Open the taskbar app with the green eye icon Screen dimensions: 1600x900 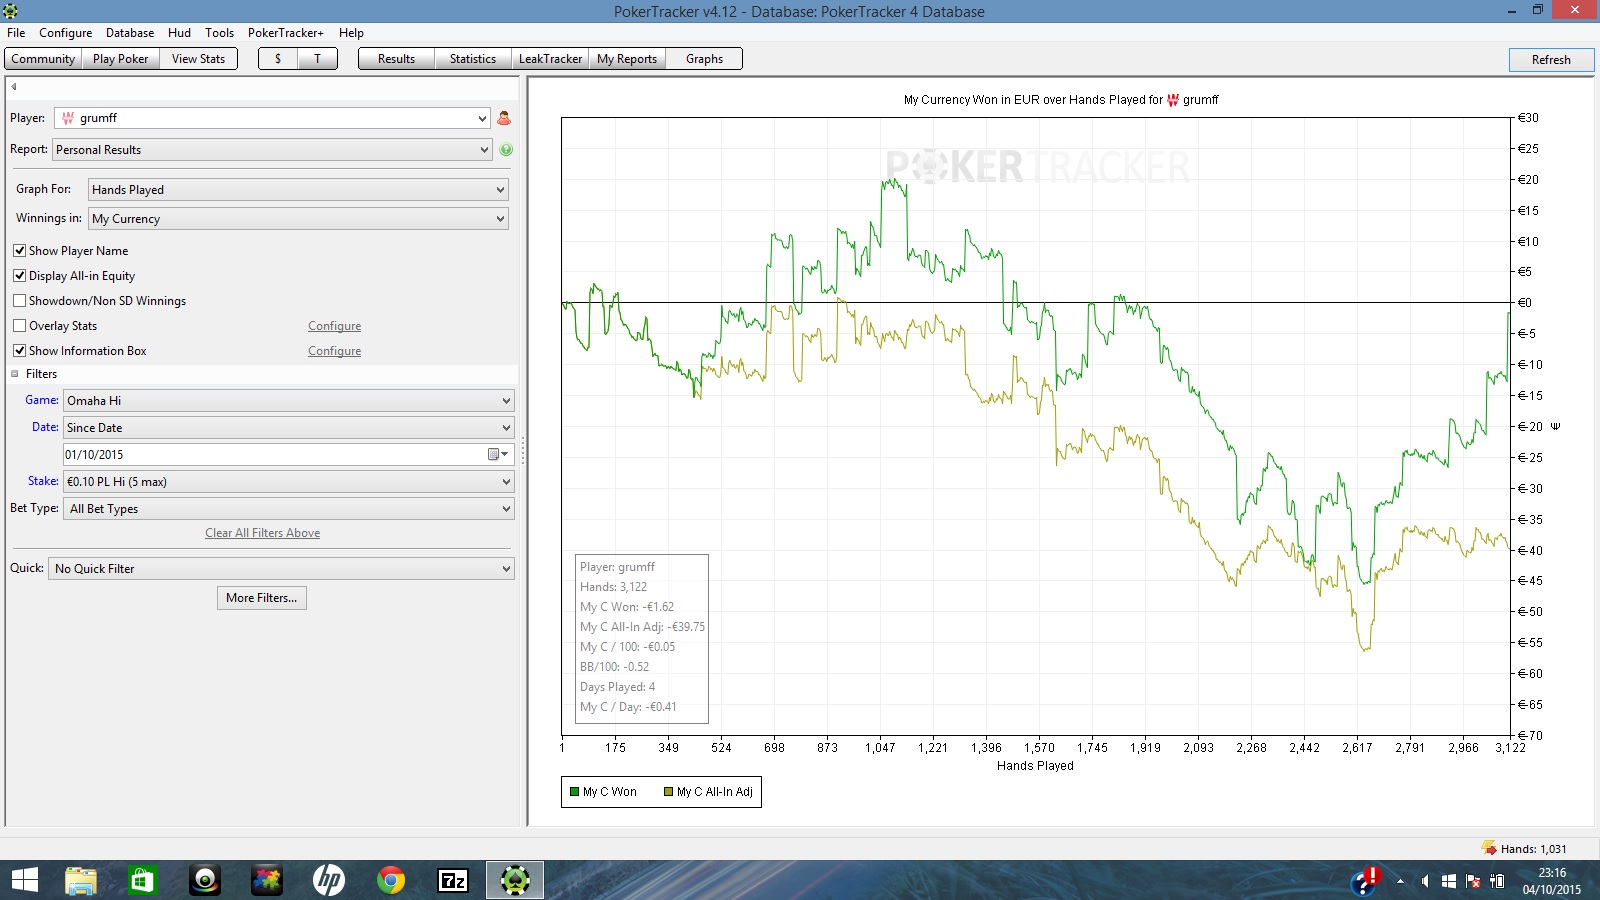point(205,880)
